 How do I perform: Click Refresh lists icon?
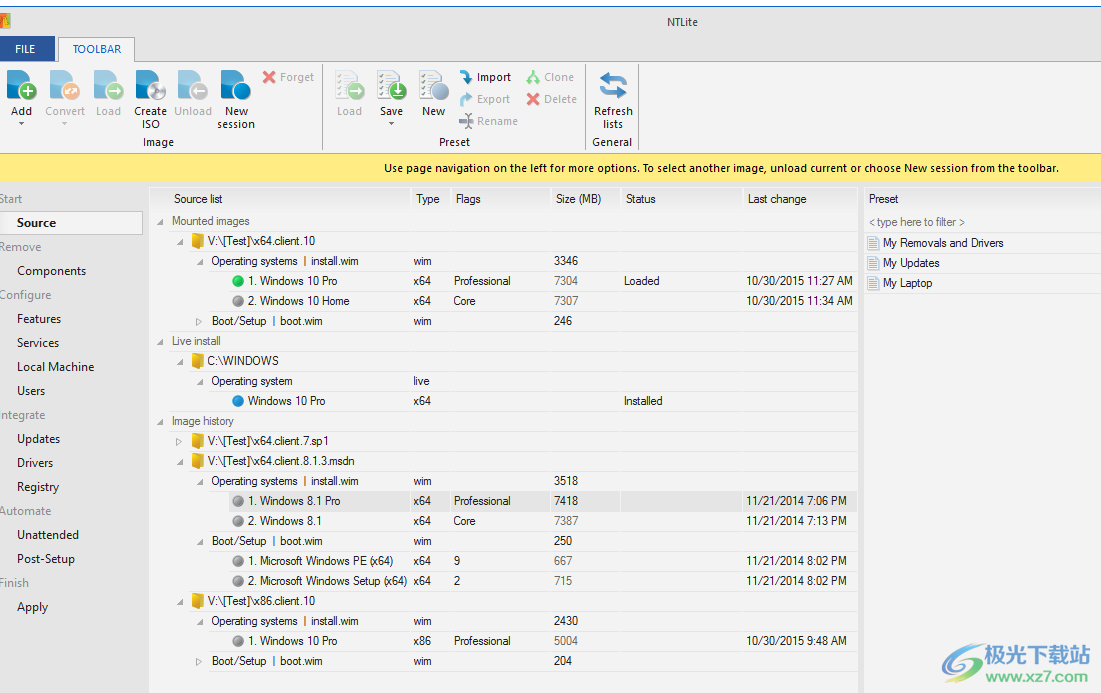coord(613,86)
